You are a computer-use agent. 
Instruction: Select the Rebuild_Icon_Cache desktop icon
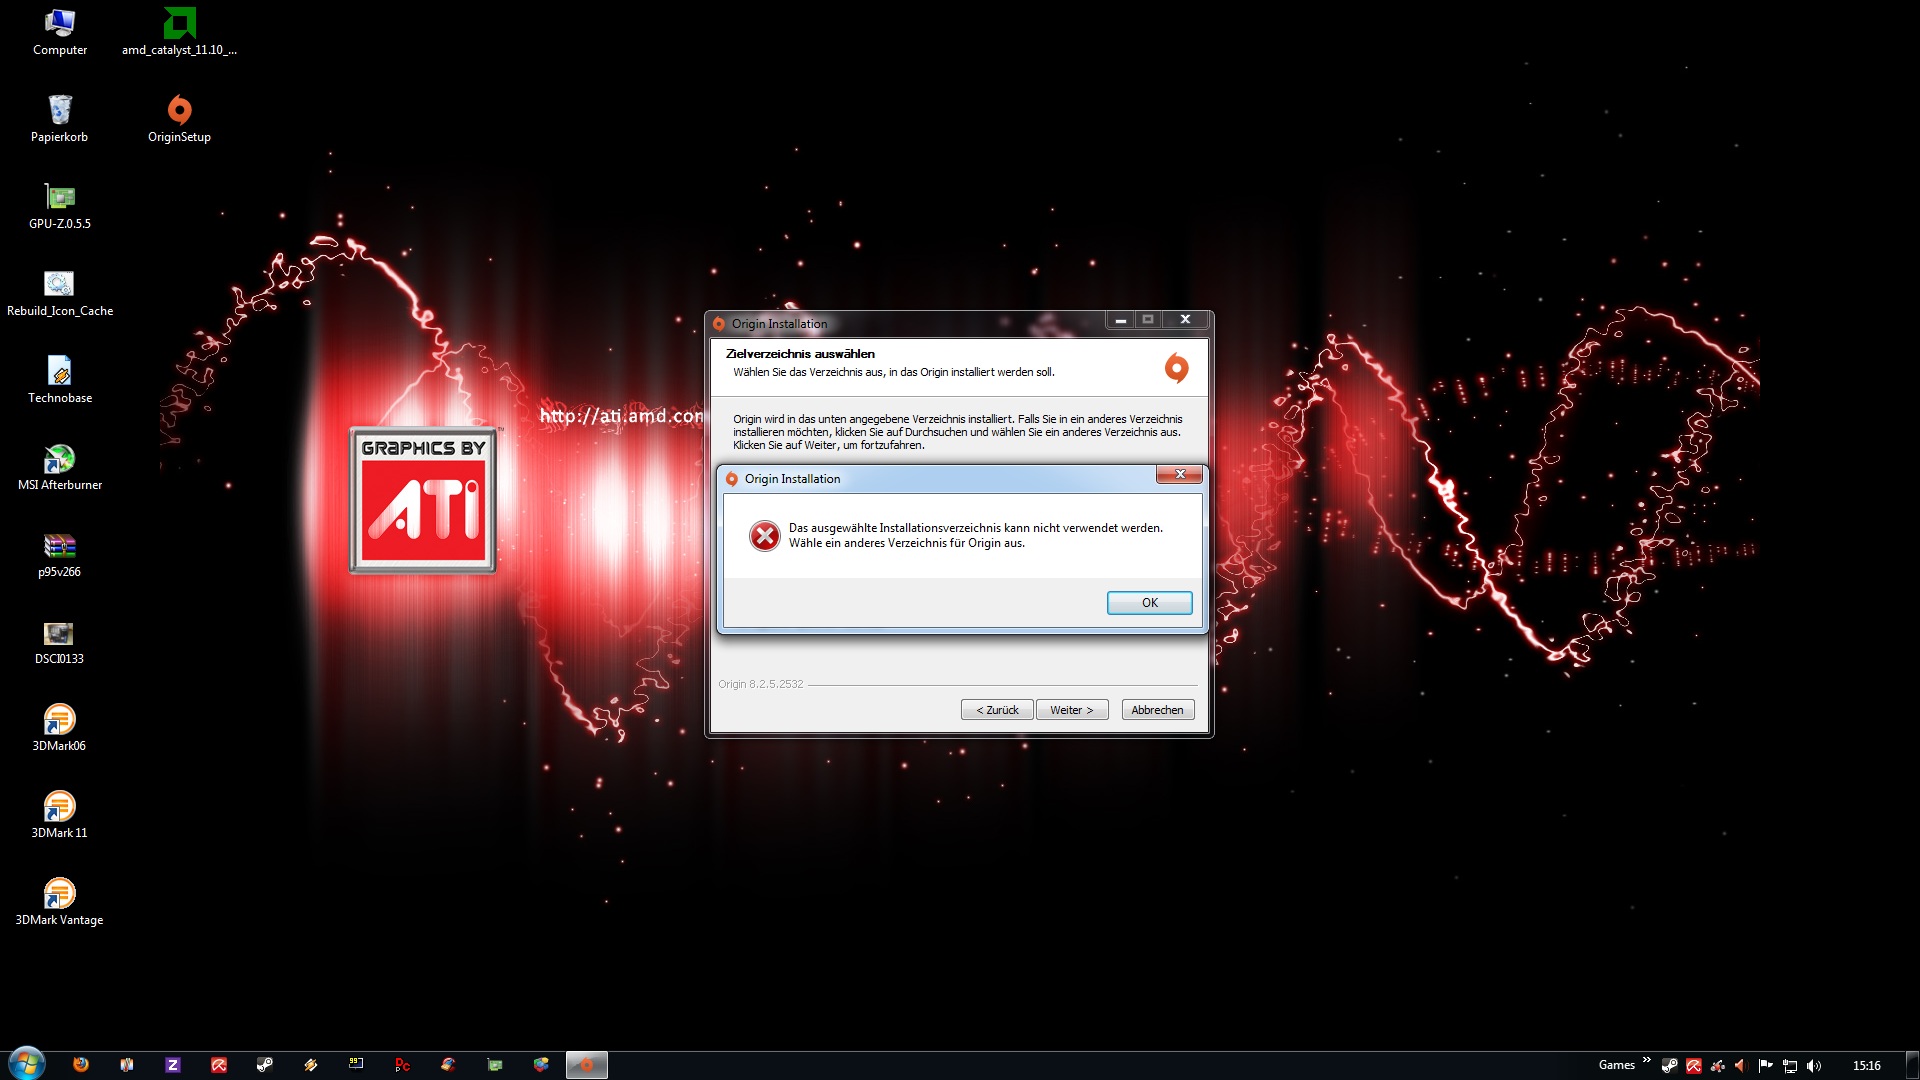pyautogui.click(x=60, y=293)
